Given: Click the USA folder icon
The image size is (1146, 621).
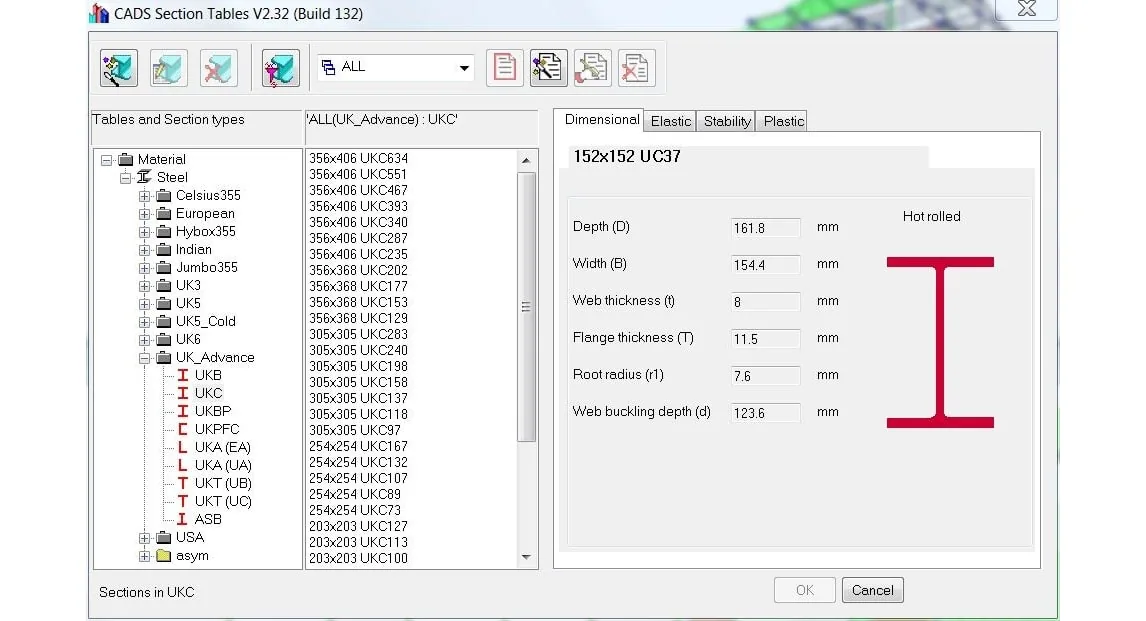Looking at the screenshot, I should pyautogui.click(x=164, y=538).
